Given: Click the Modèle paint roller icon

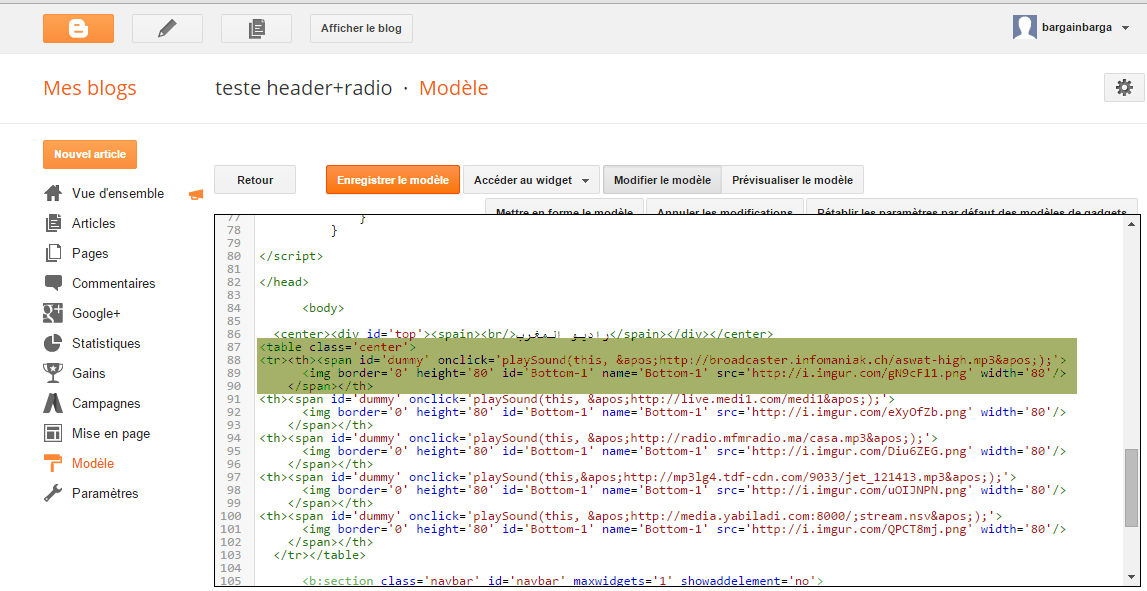Looking at the screenshot, I should coord(53,463).
